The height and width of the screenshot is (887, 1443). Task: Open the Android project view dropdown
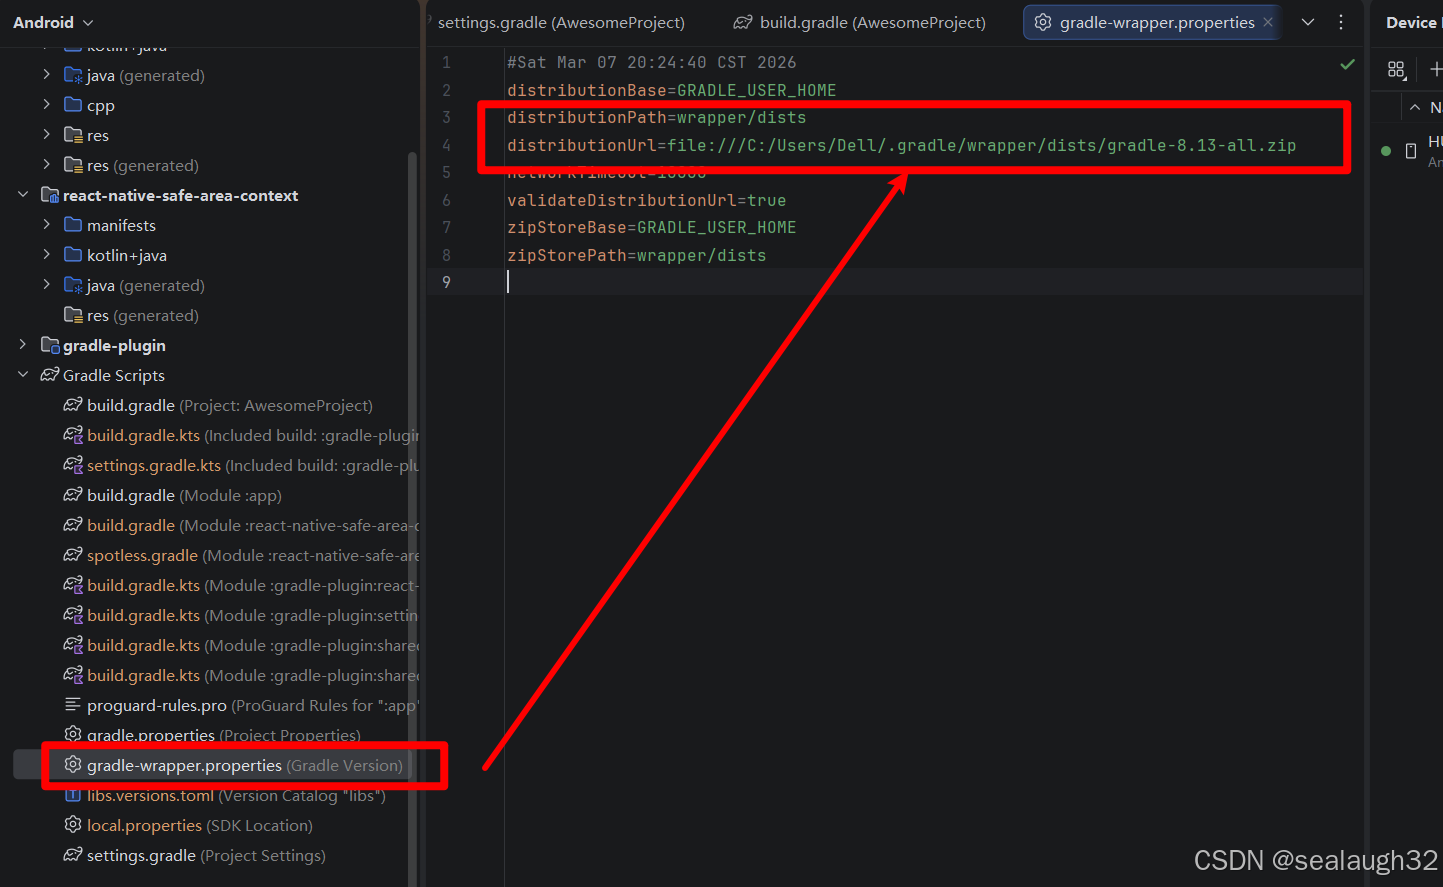[x=53, y=22]
